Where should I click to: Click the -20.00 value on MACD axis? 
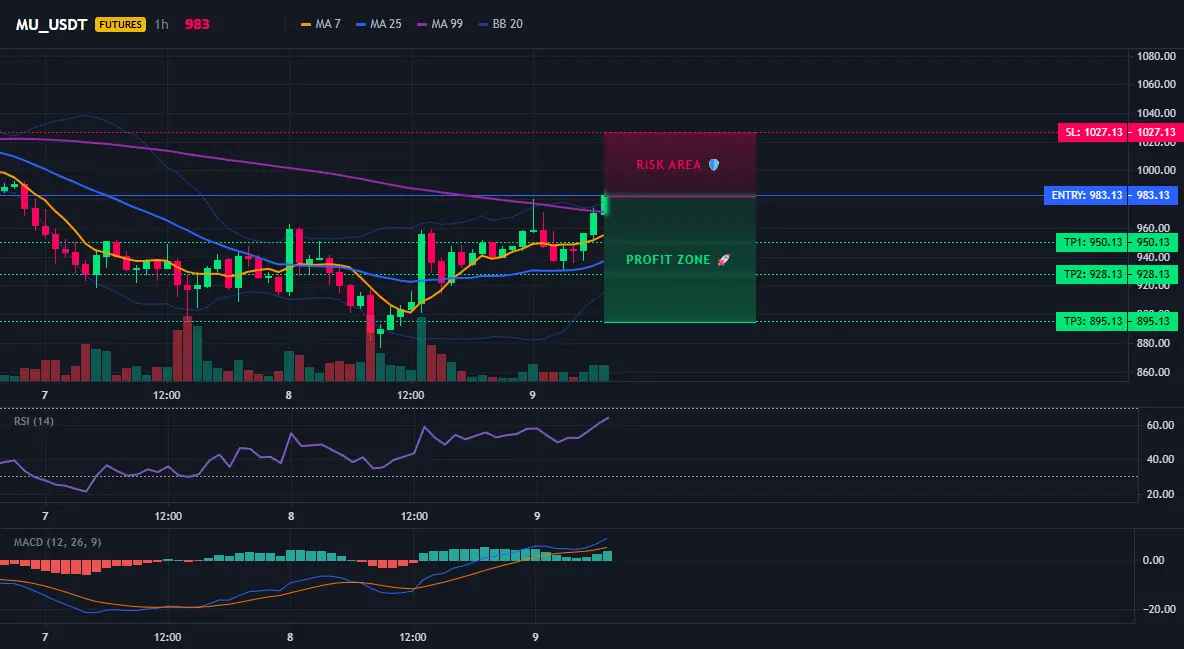1157,609
